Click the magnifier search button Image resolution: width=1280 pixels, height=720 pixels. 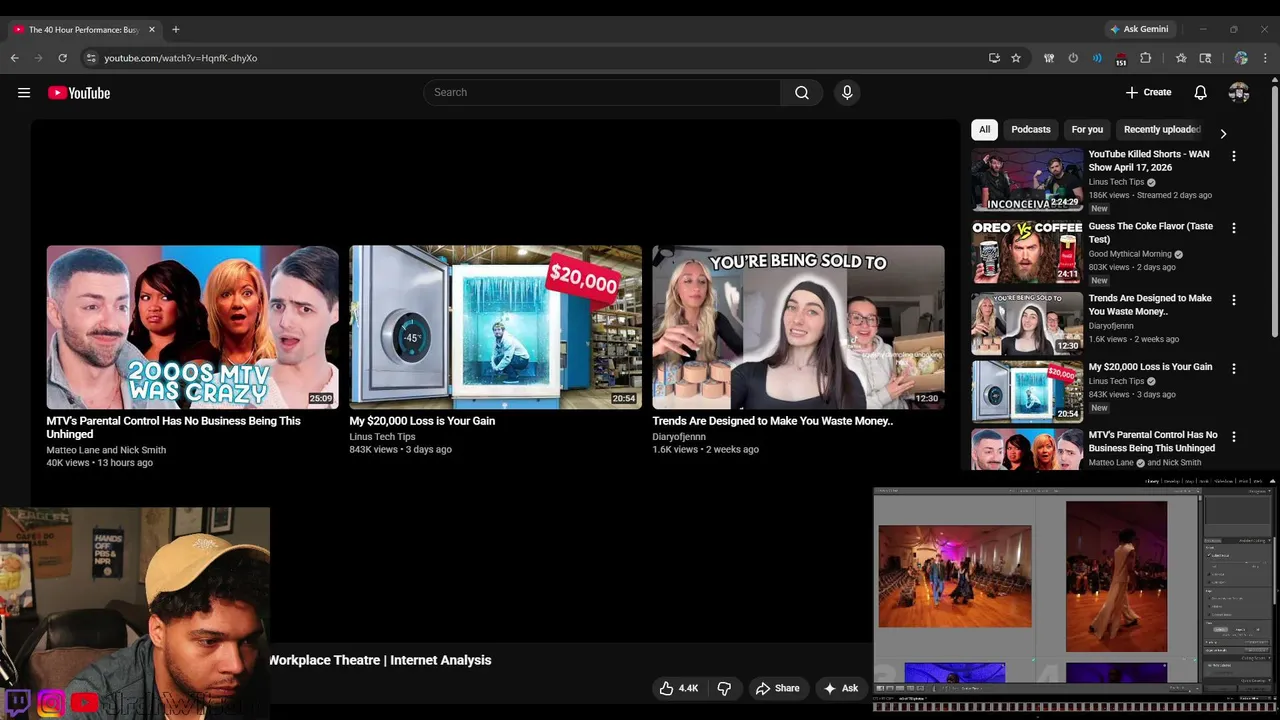(x=802, y=93)
